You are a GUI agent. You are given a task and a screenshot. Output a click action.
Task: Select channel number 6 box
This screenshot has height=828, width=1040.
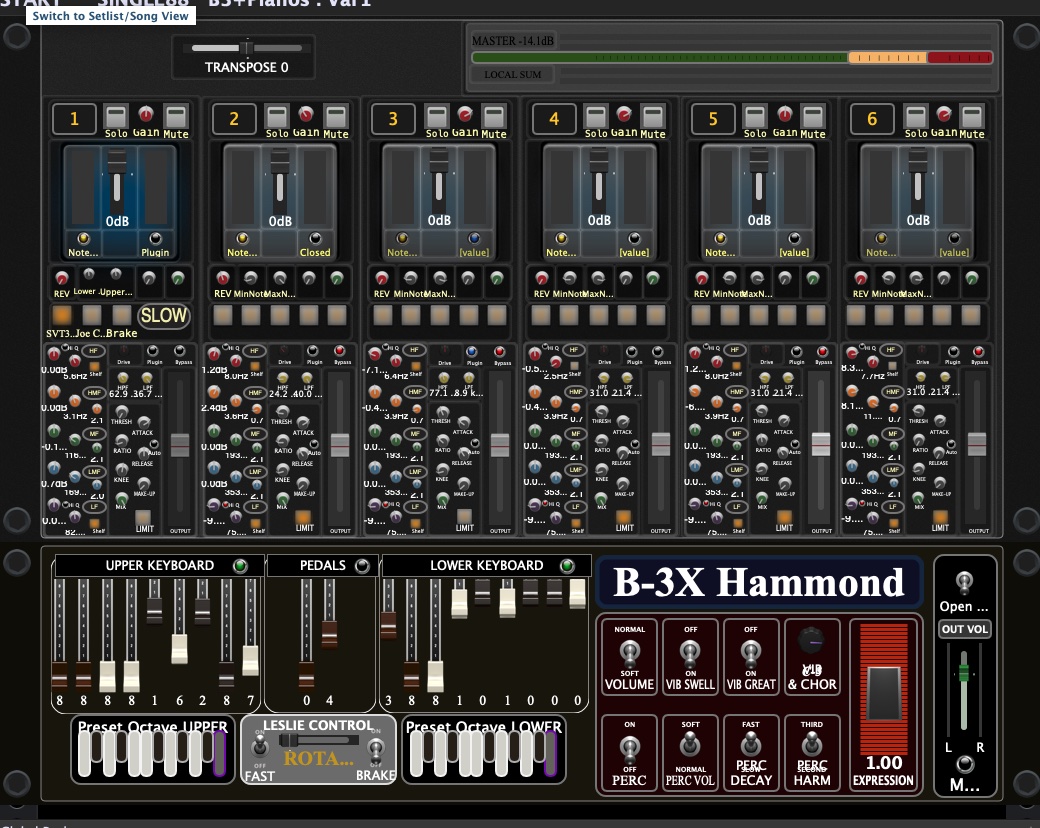pos(872,119)
